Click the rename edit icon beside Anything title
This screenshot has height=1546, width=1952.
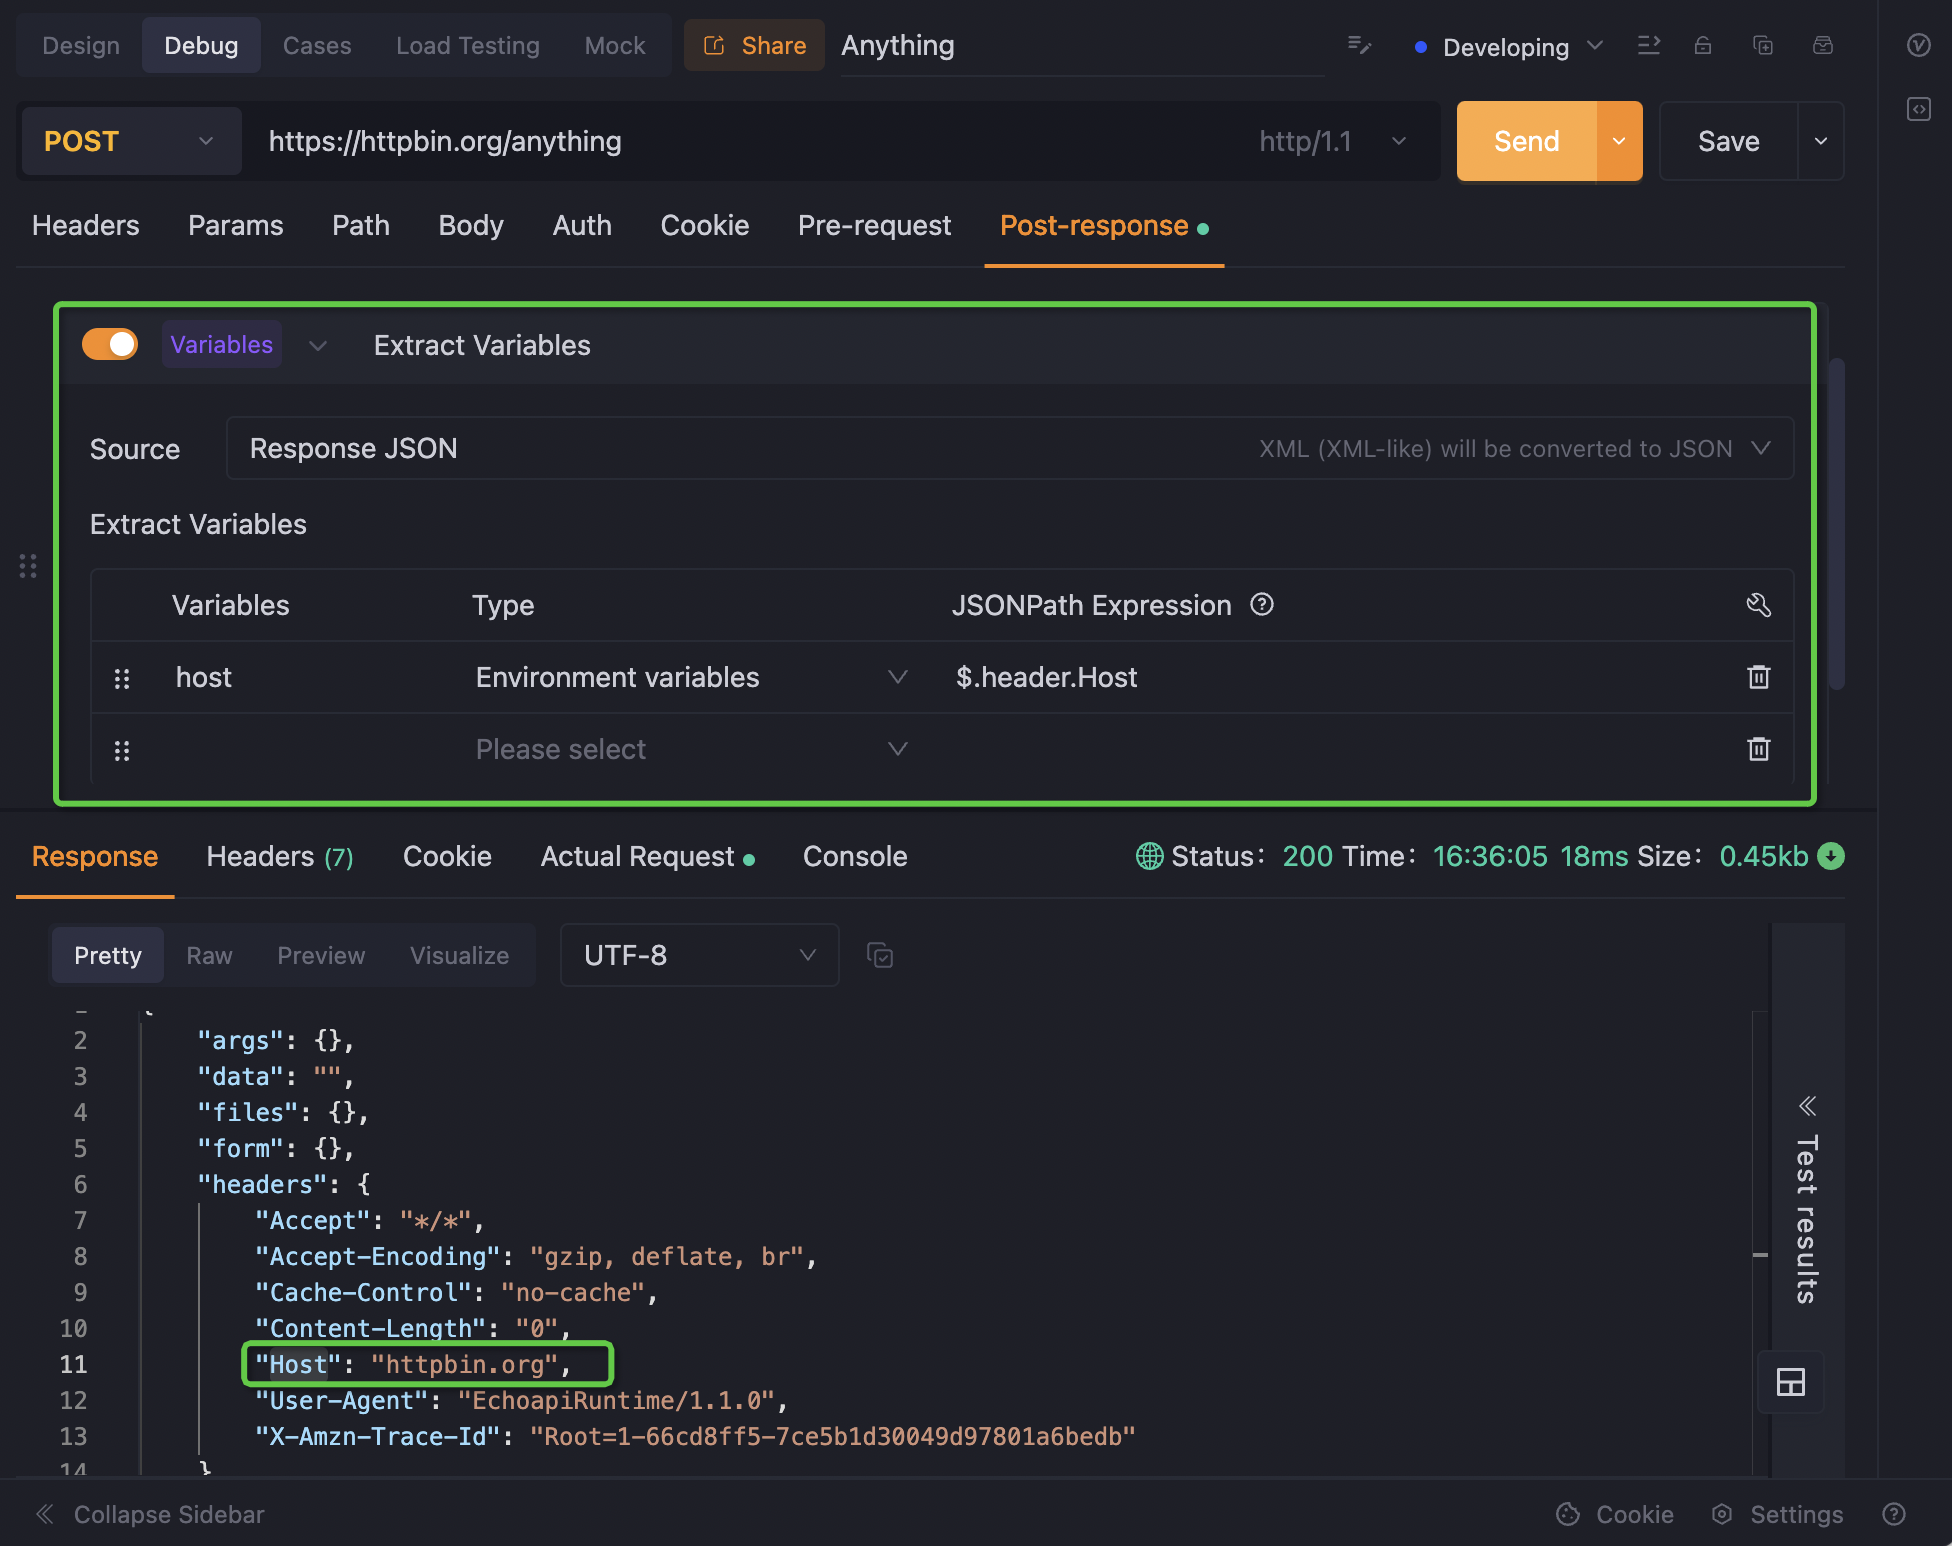[1359, 45]
